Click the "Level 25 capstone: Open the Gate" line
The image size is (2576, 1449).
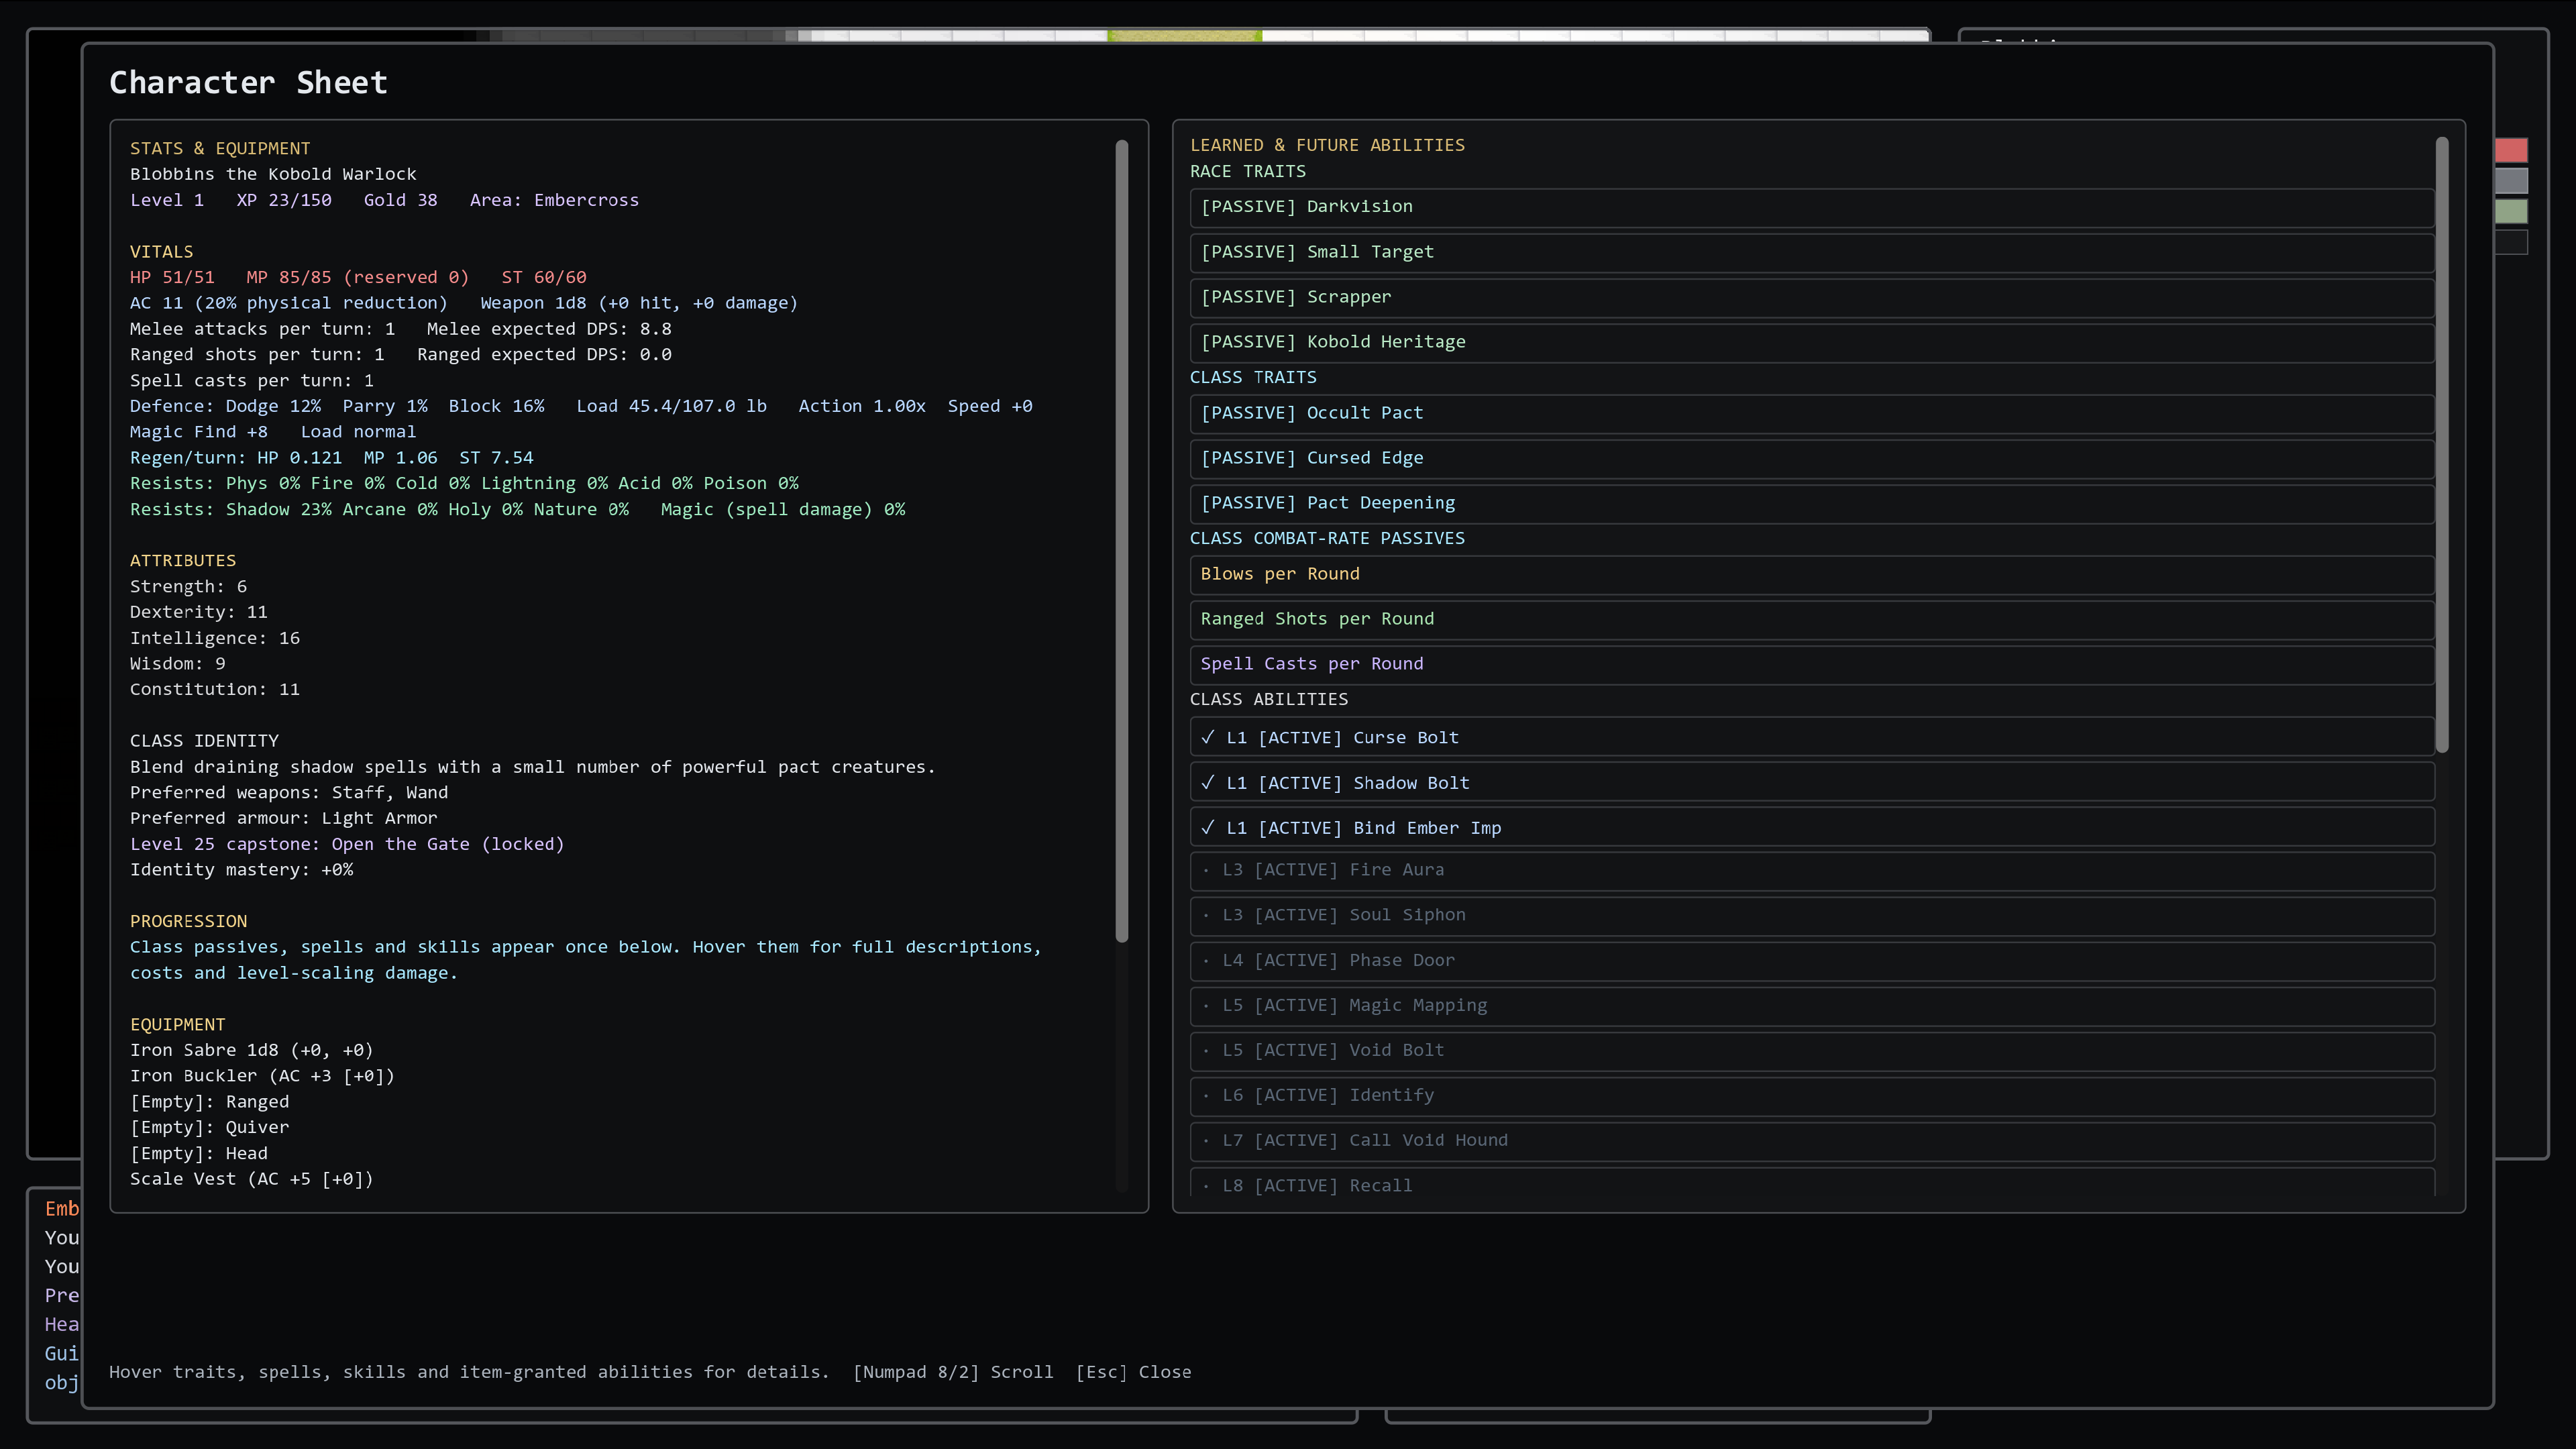[x=347, y=844]
